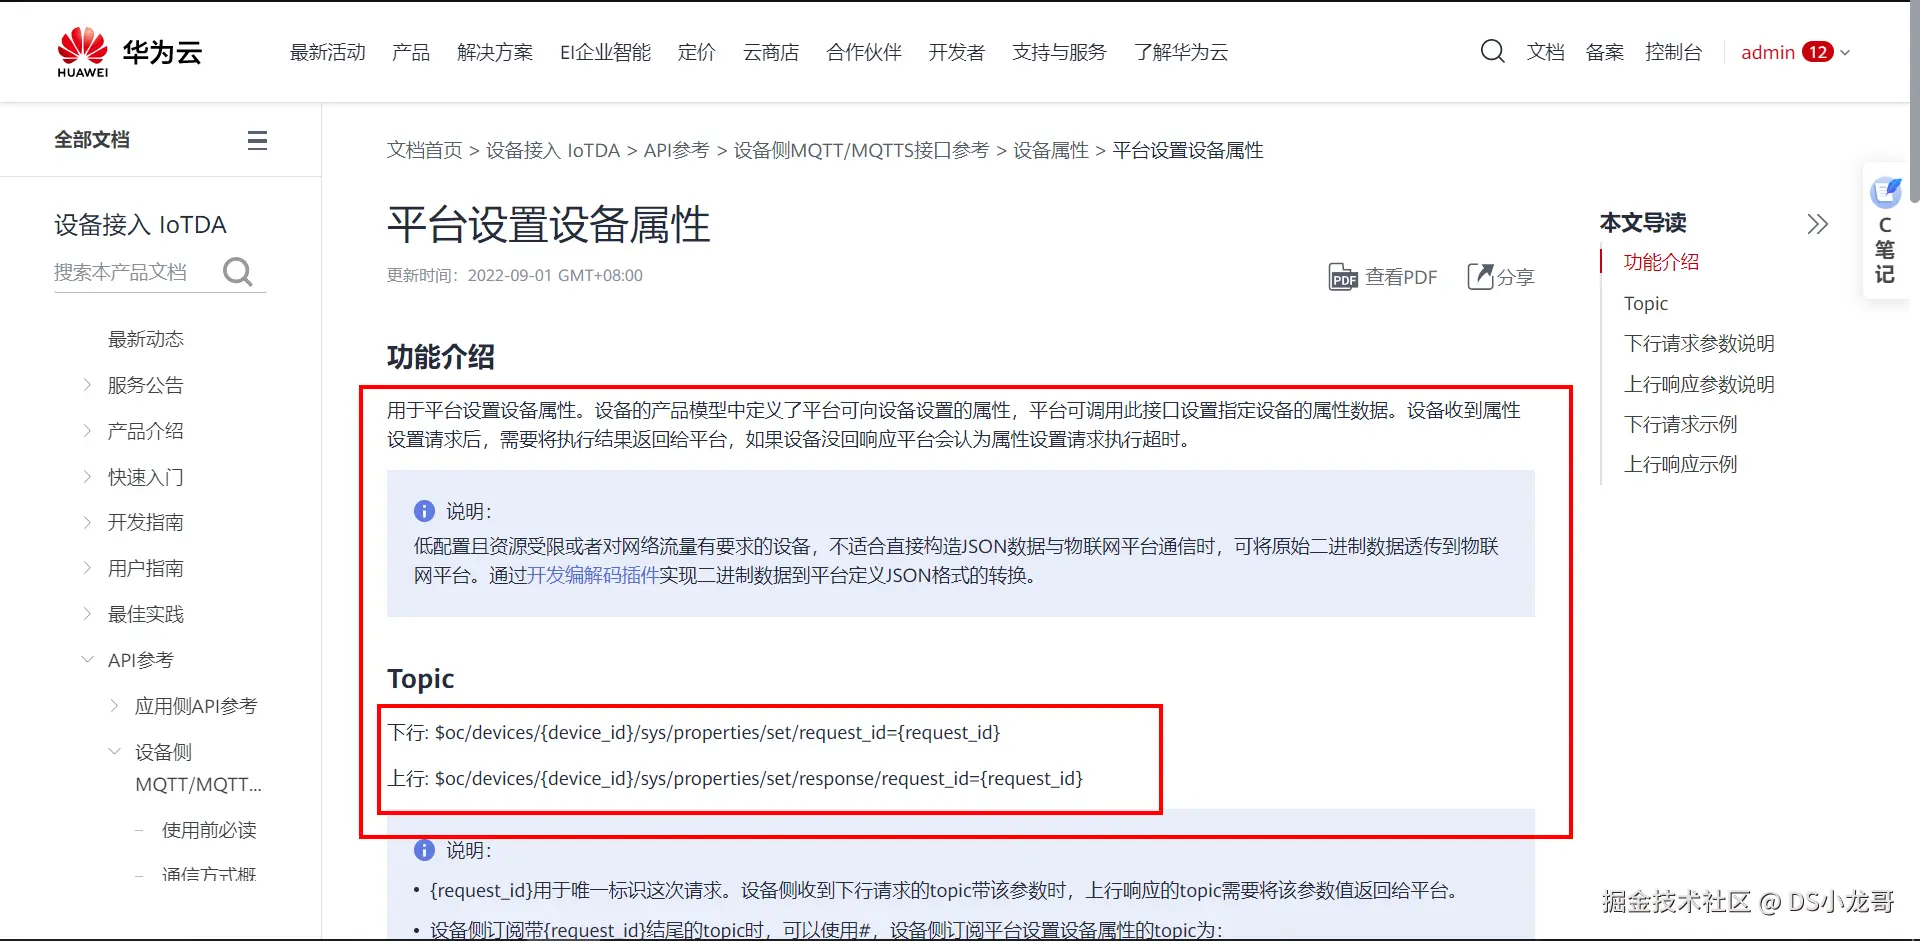Follow the 开发编解码插件 hyperlink

tap(592, 575)
